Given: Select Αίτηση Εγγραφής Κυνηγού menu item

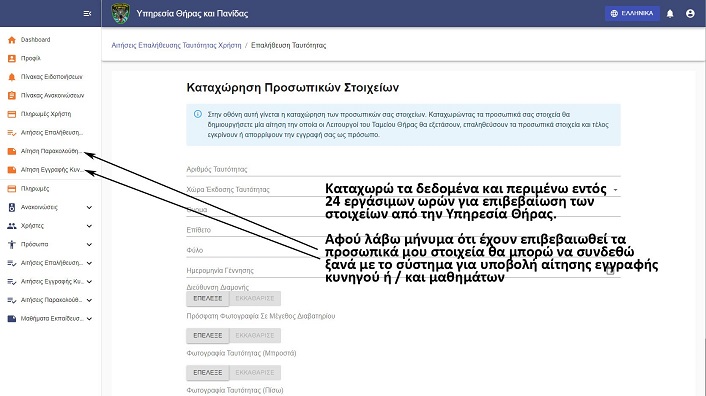Looking at the screenshot, I should coord(50,170).
